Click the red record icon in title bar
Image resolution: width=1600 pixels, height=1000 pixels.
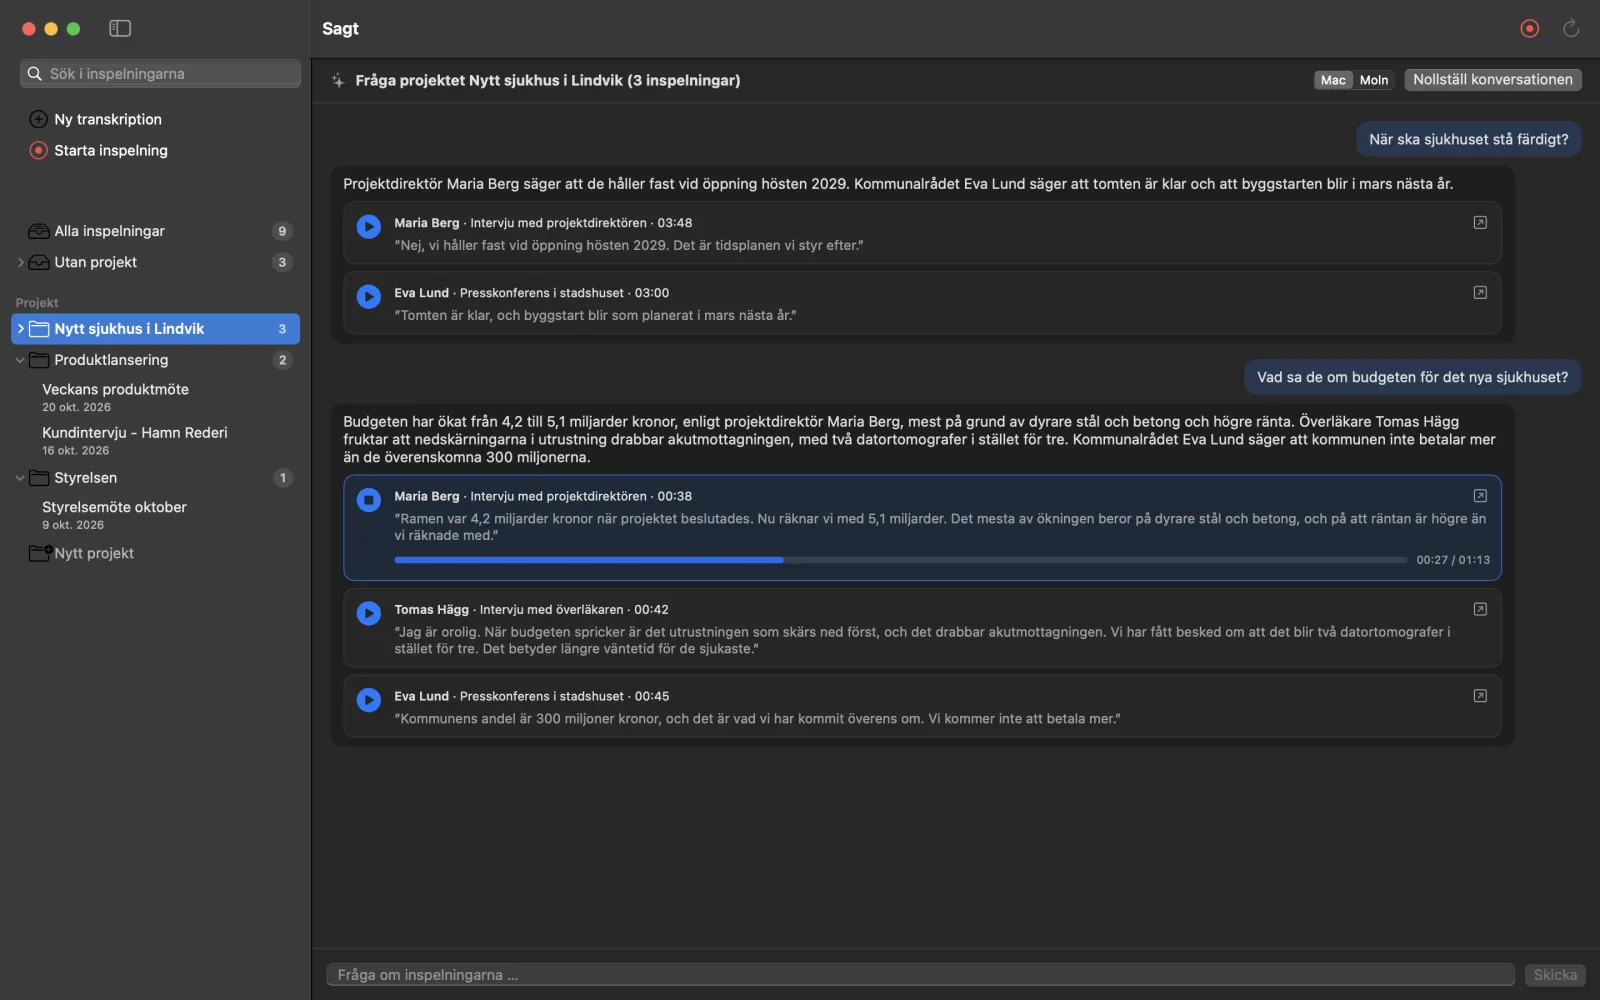click(1529, 28)
